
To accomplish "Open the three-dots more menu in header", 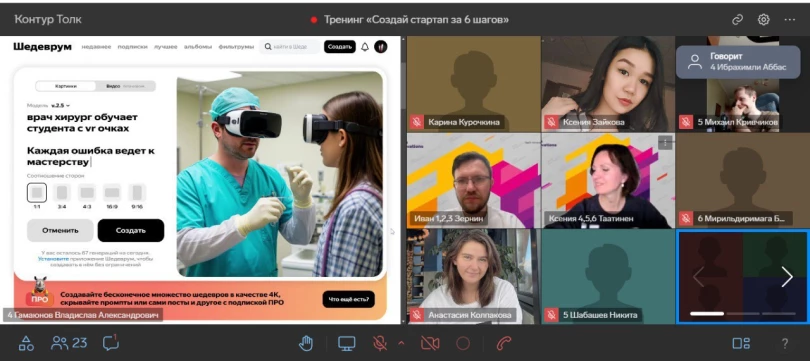I will tap(789, 20).
